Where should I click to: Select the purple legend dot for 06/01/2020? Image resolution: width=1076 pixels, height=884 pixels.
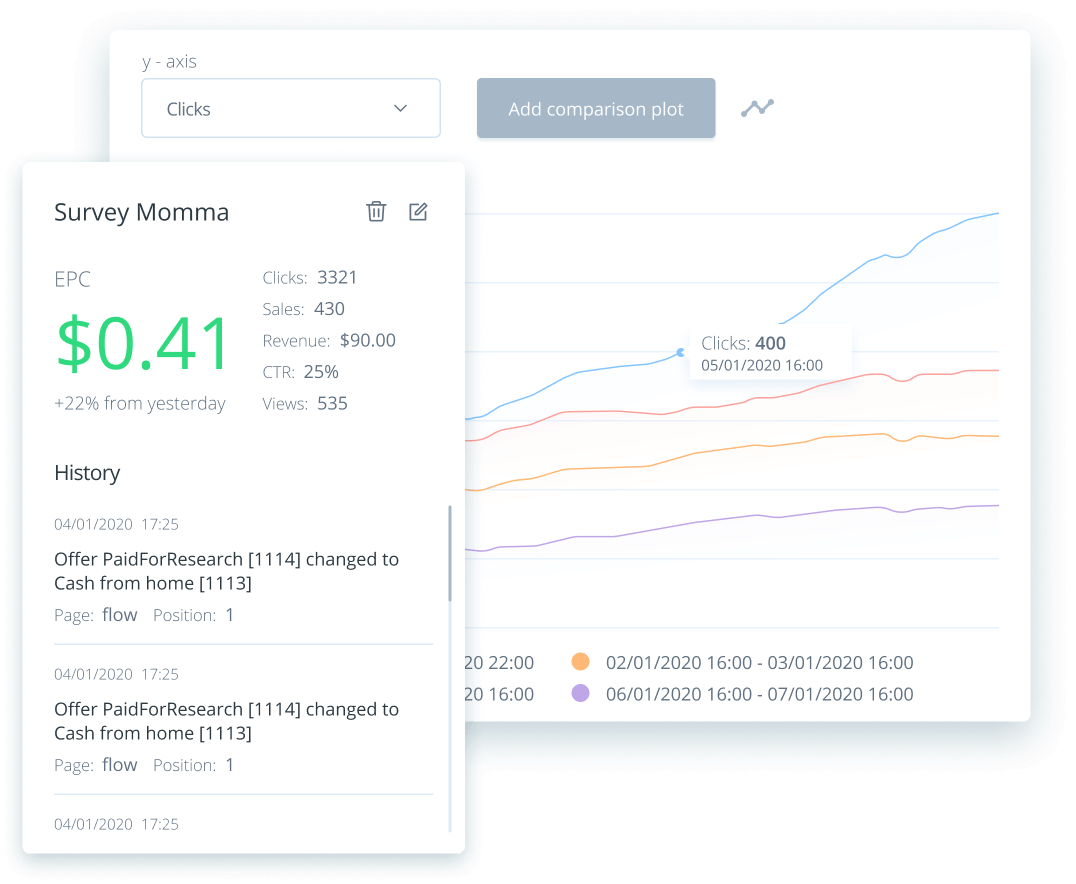coord(581,693)
